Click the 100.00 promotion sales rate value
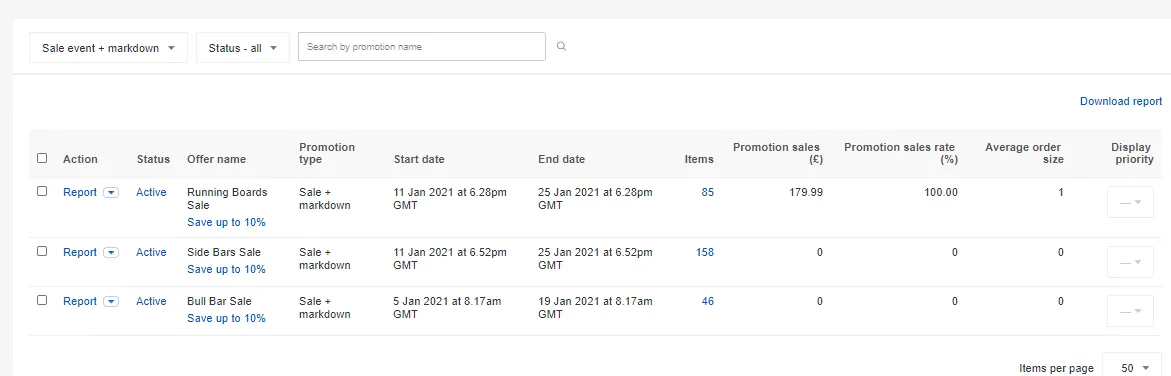 [x=940, y=192]
